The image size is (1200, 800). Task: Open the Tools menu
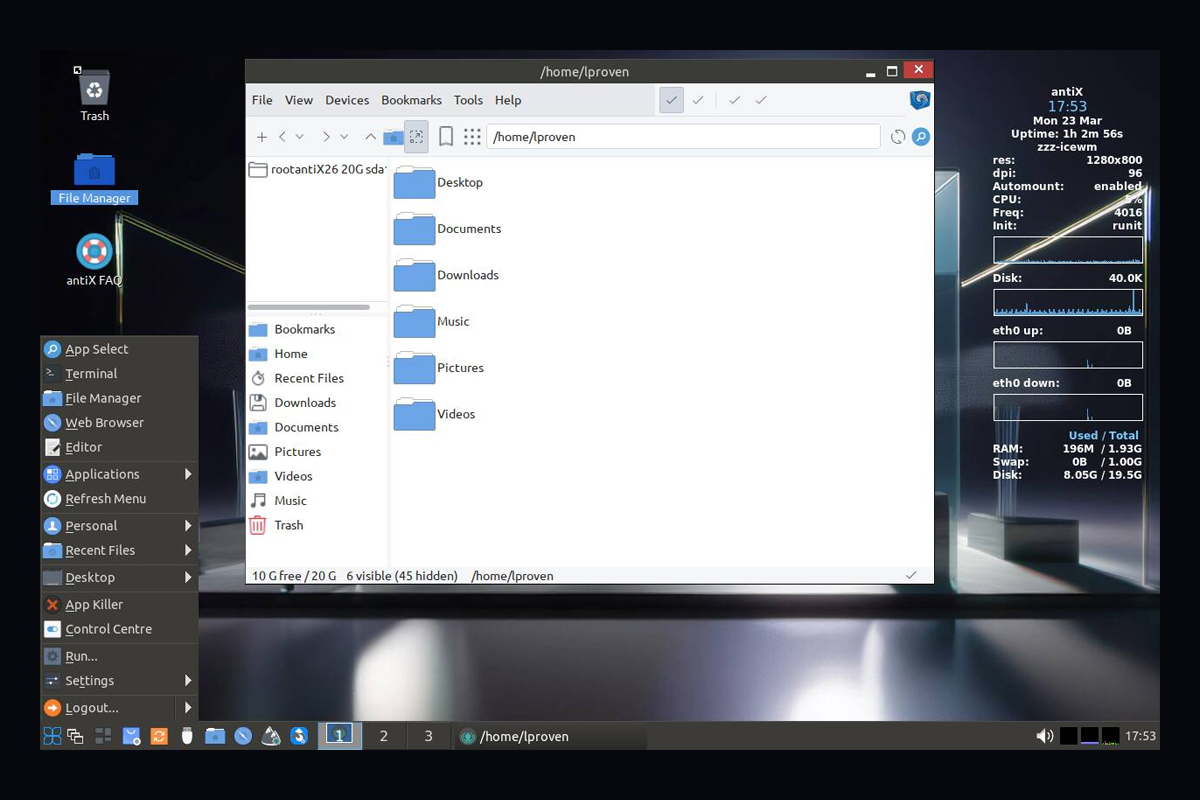[468, 100]
